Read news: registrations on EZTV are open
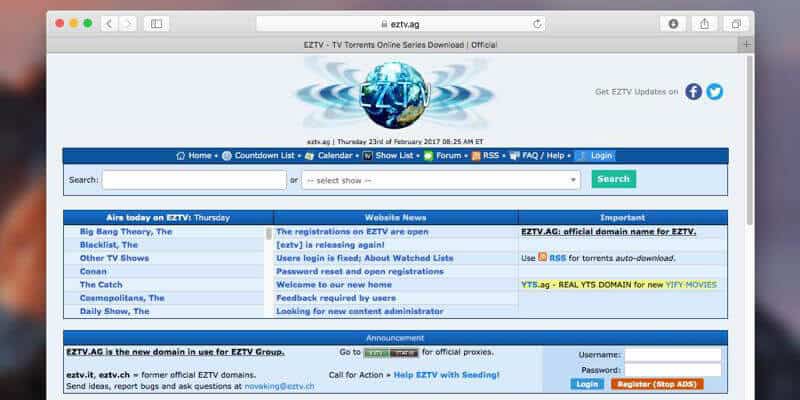 (x=352, y=232)
